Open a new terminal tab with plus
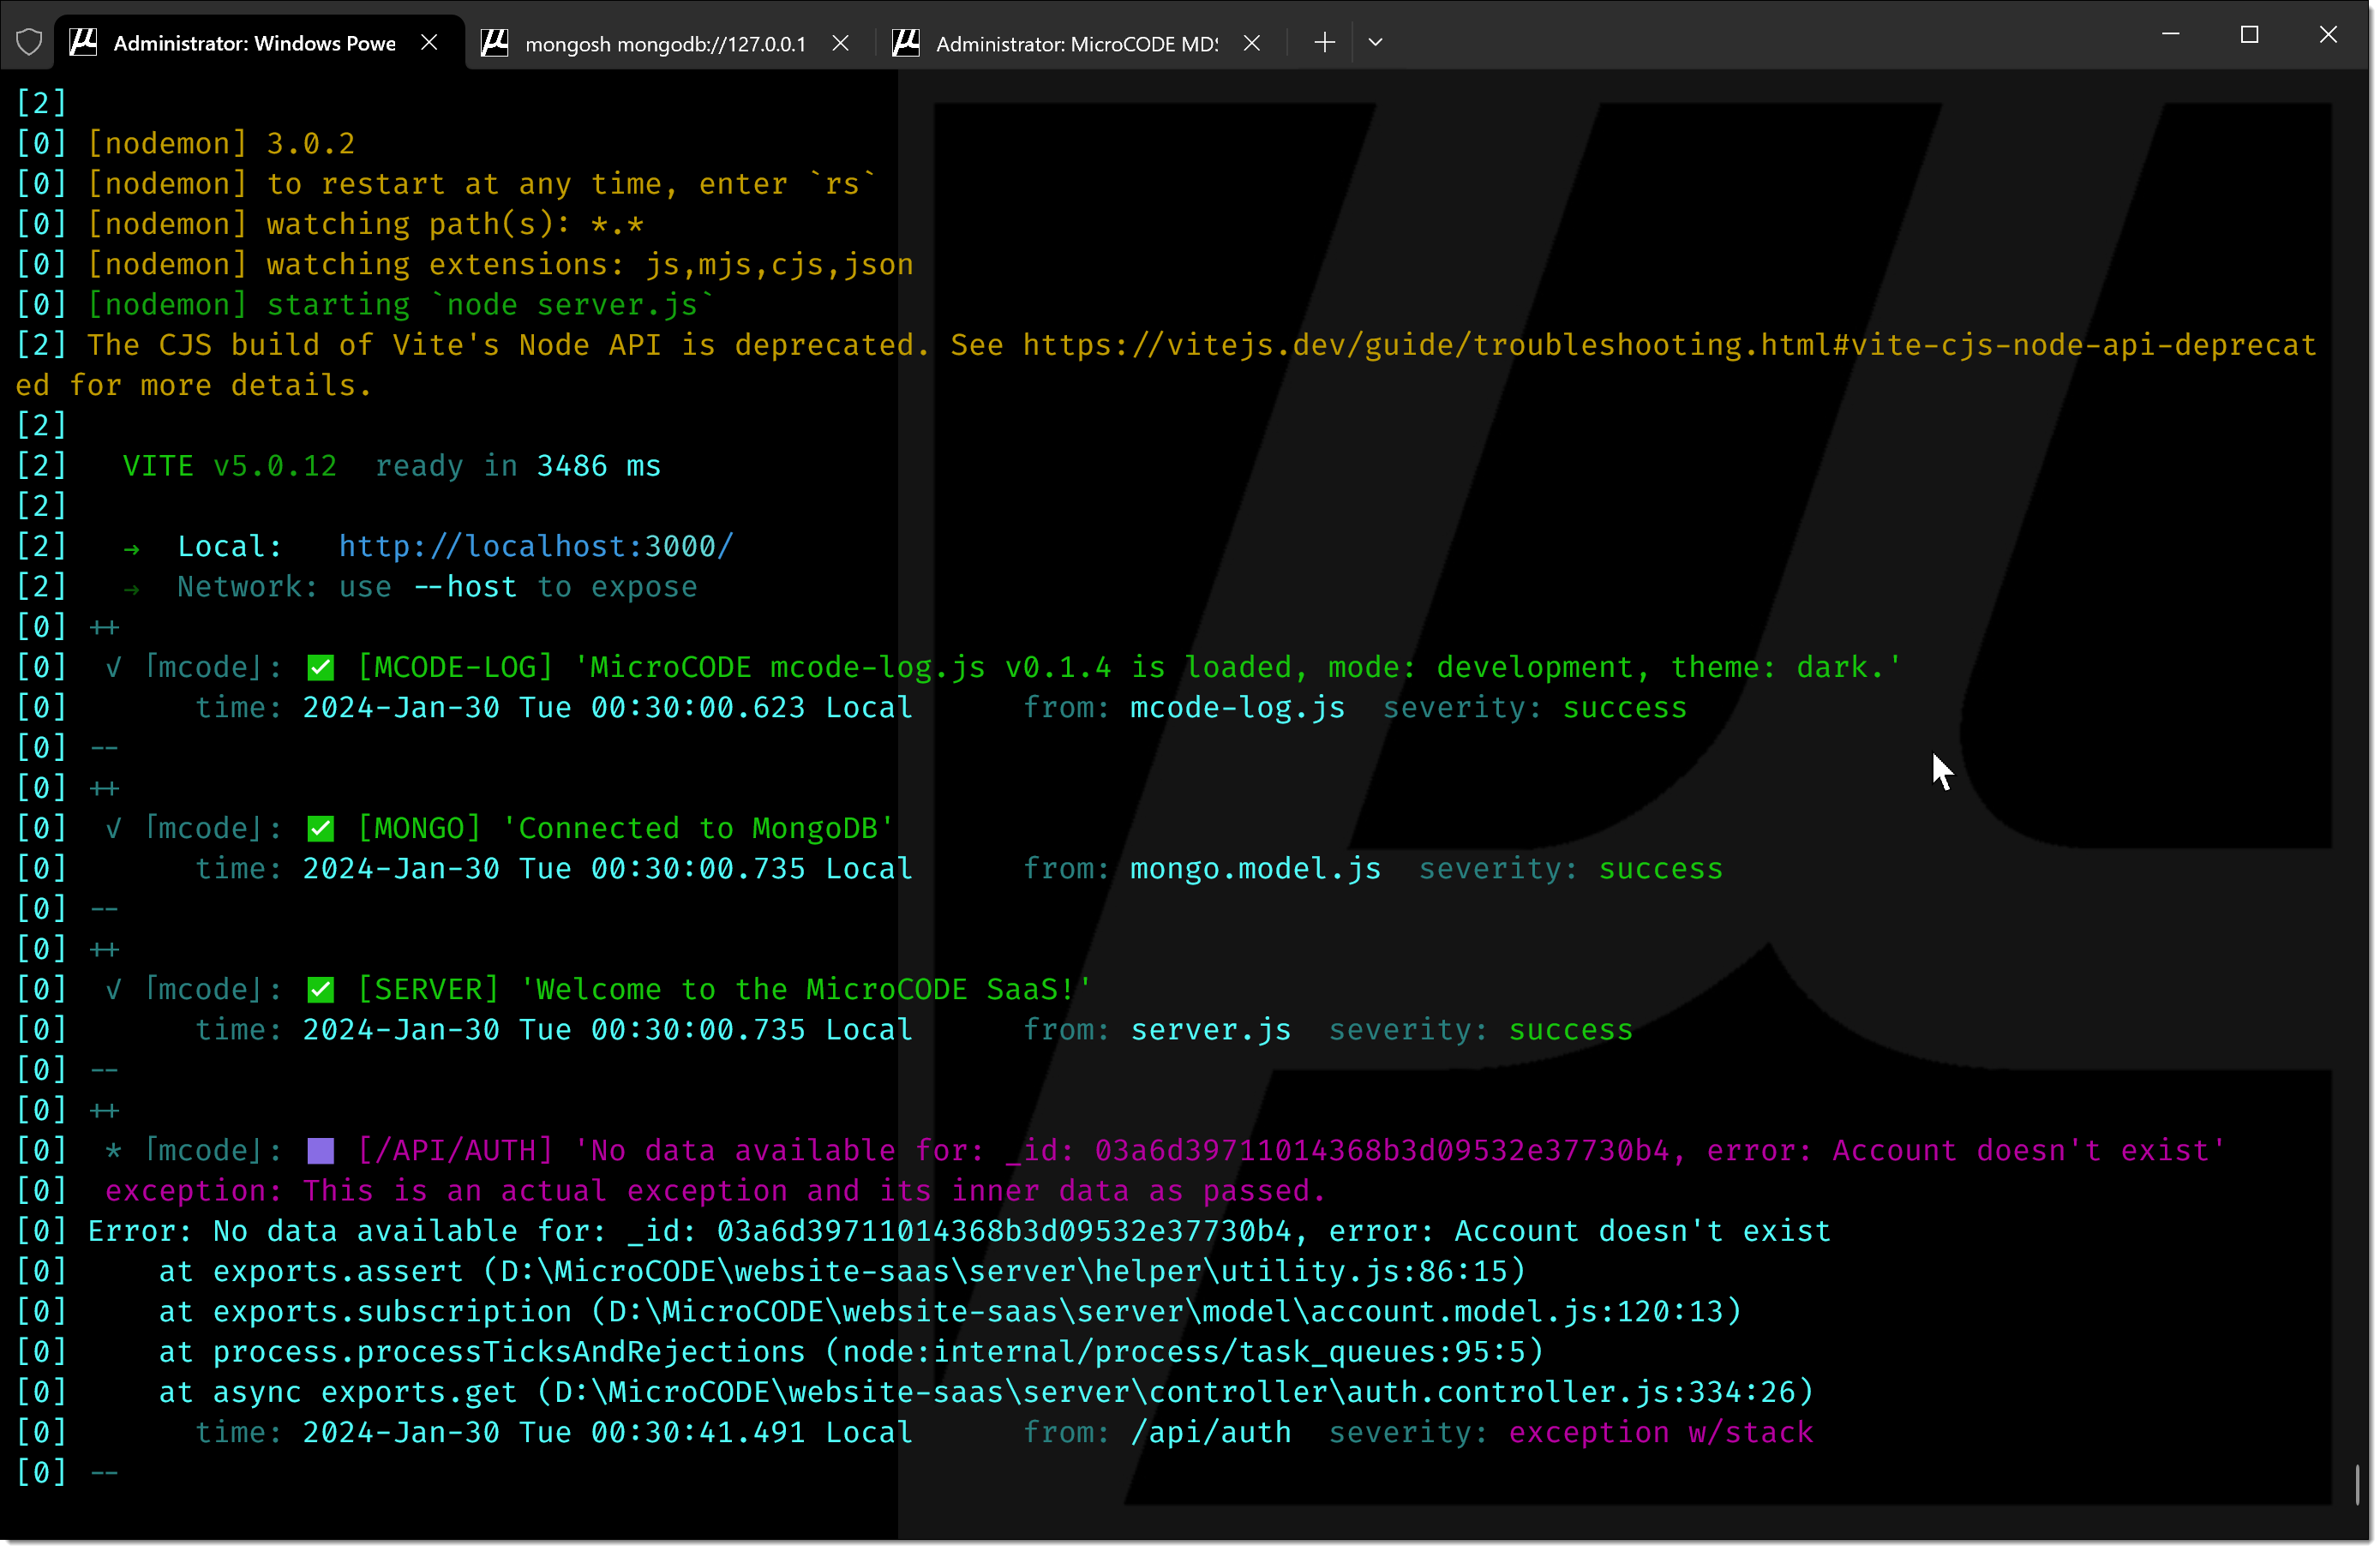Screen dimensions: 2380x1551 (1327, 43)
